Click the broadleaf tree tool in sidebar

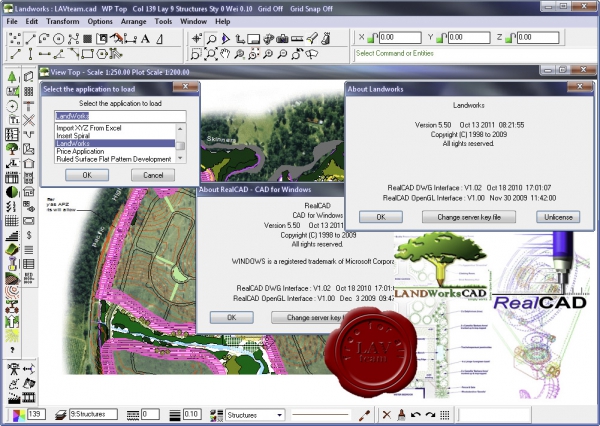point(12,149)
